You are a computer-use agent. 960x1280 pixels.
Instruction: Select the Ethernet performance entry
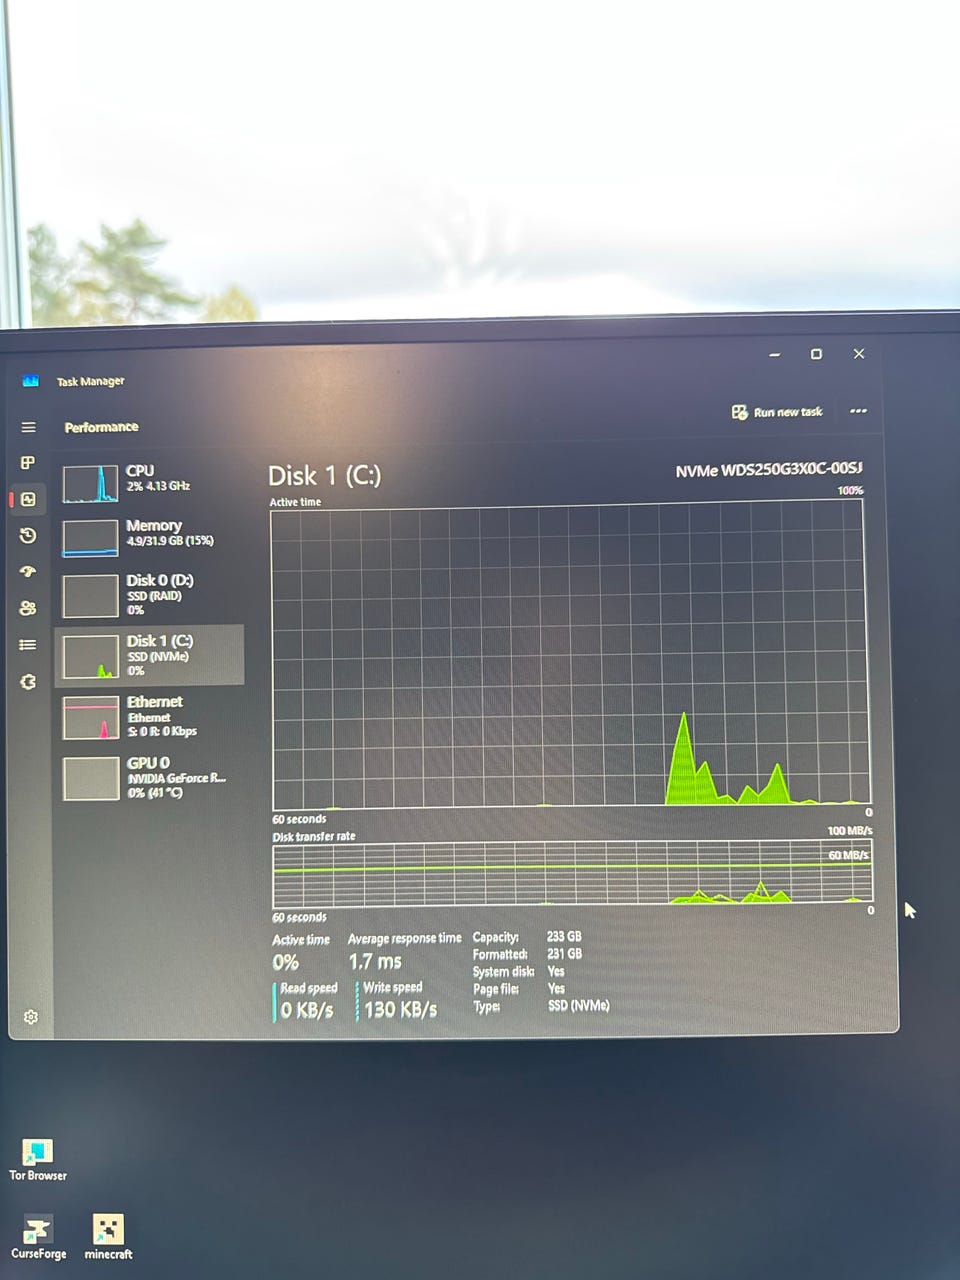point(150,717)
